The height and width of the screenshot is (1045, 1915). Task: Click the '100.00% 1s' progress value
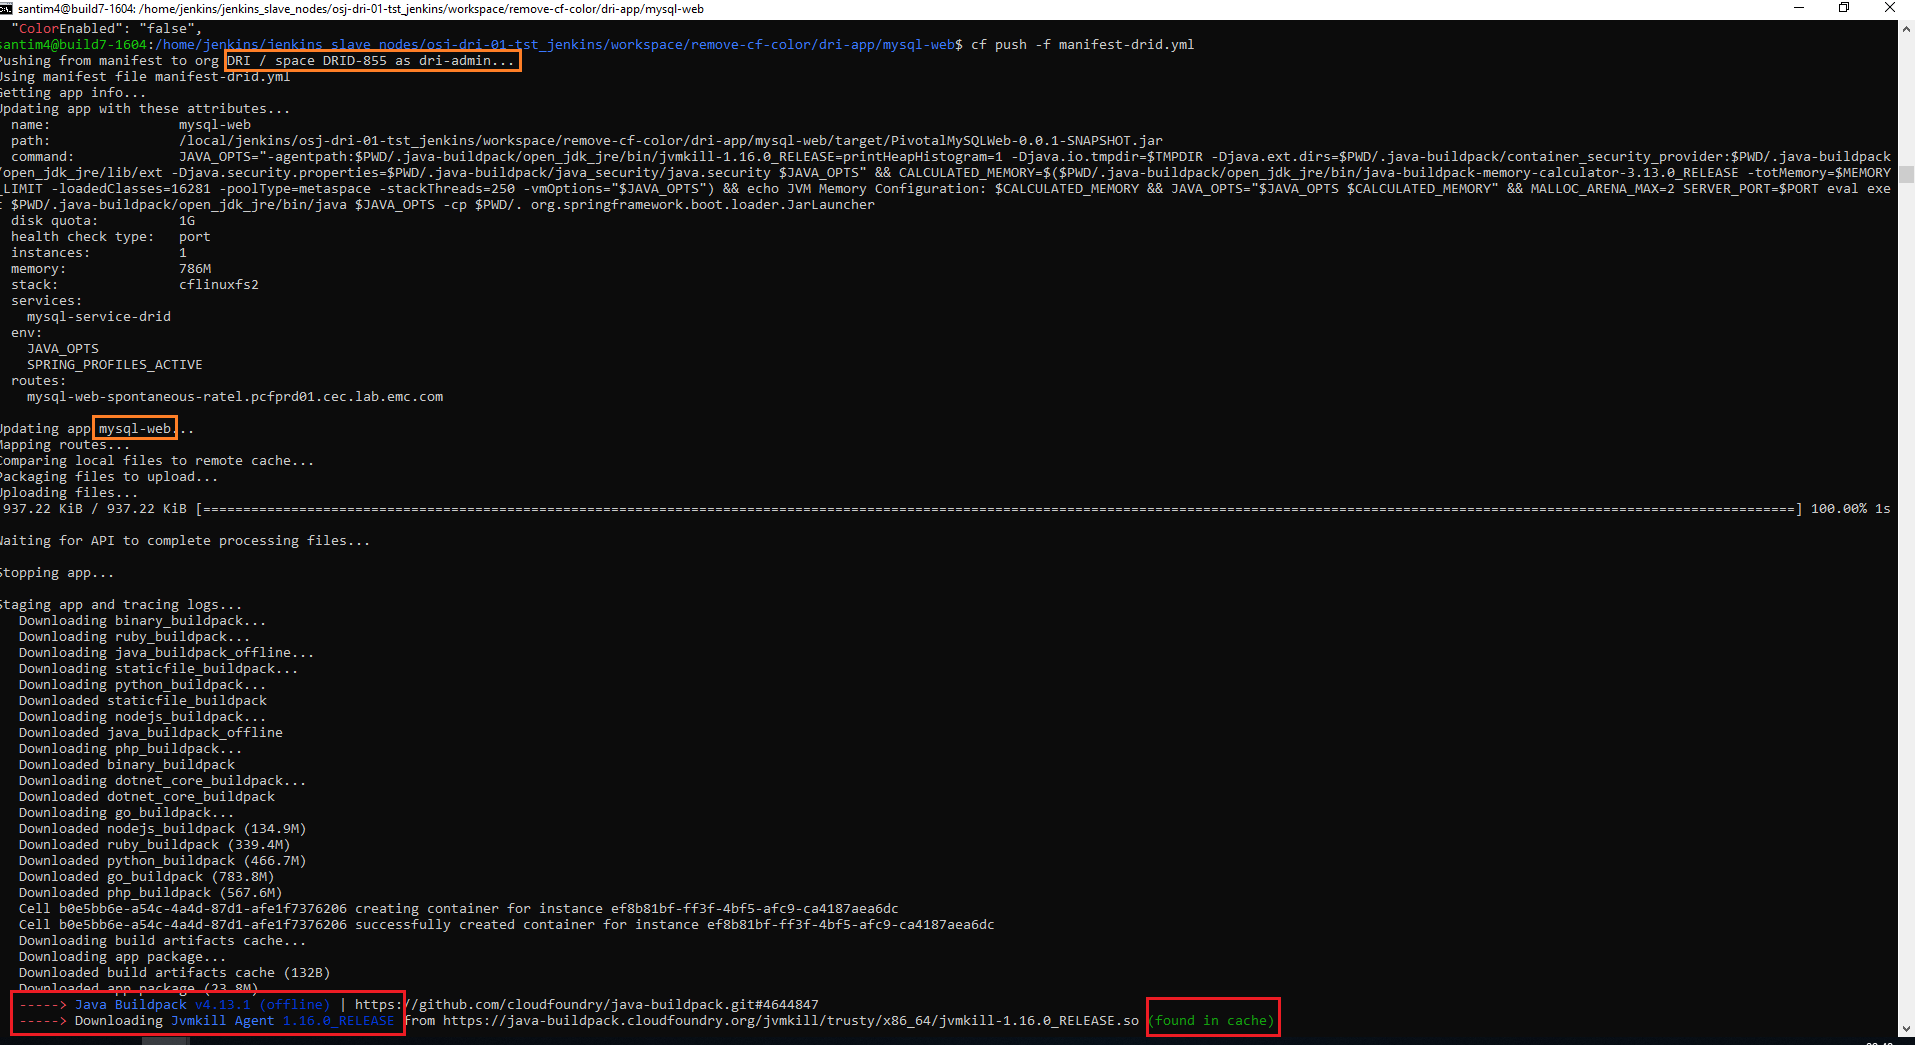pos(1851,509)
